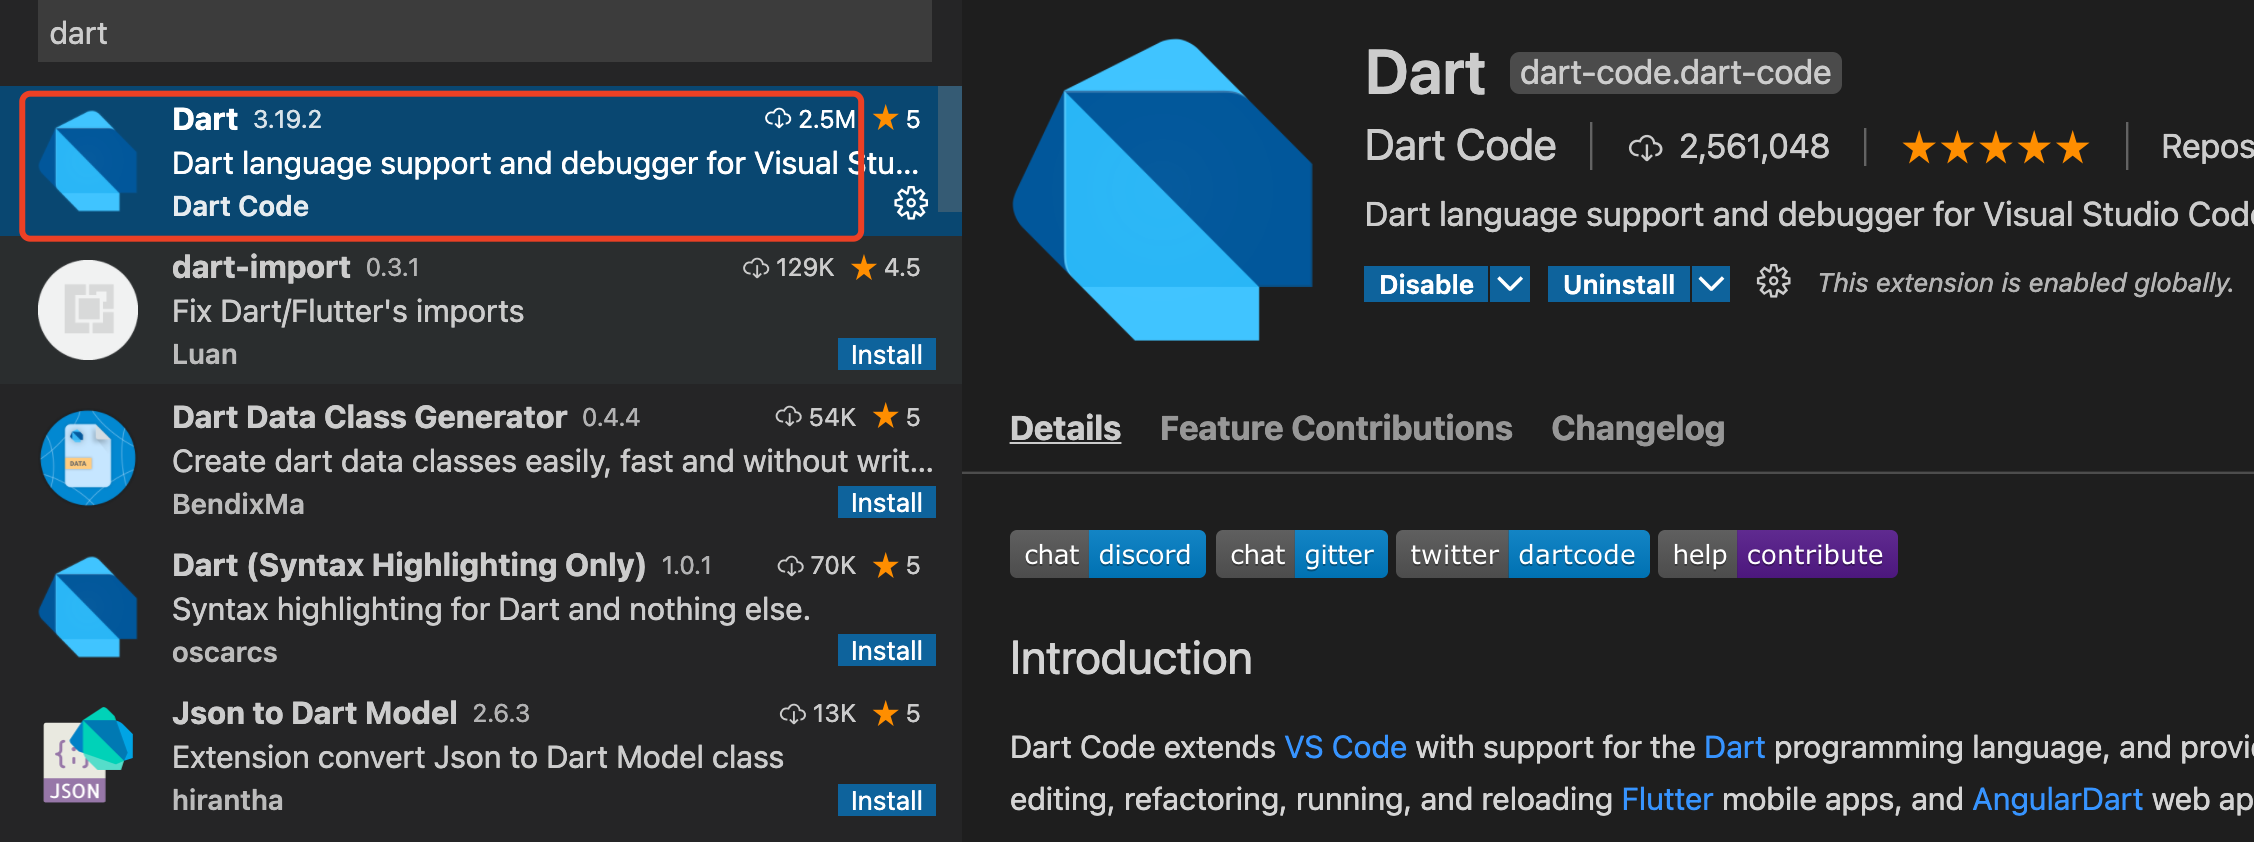Open the Feature Contributions tab
The image size is (2254, 842).
pyautogui.click(x=1336, y=428)
